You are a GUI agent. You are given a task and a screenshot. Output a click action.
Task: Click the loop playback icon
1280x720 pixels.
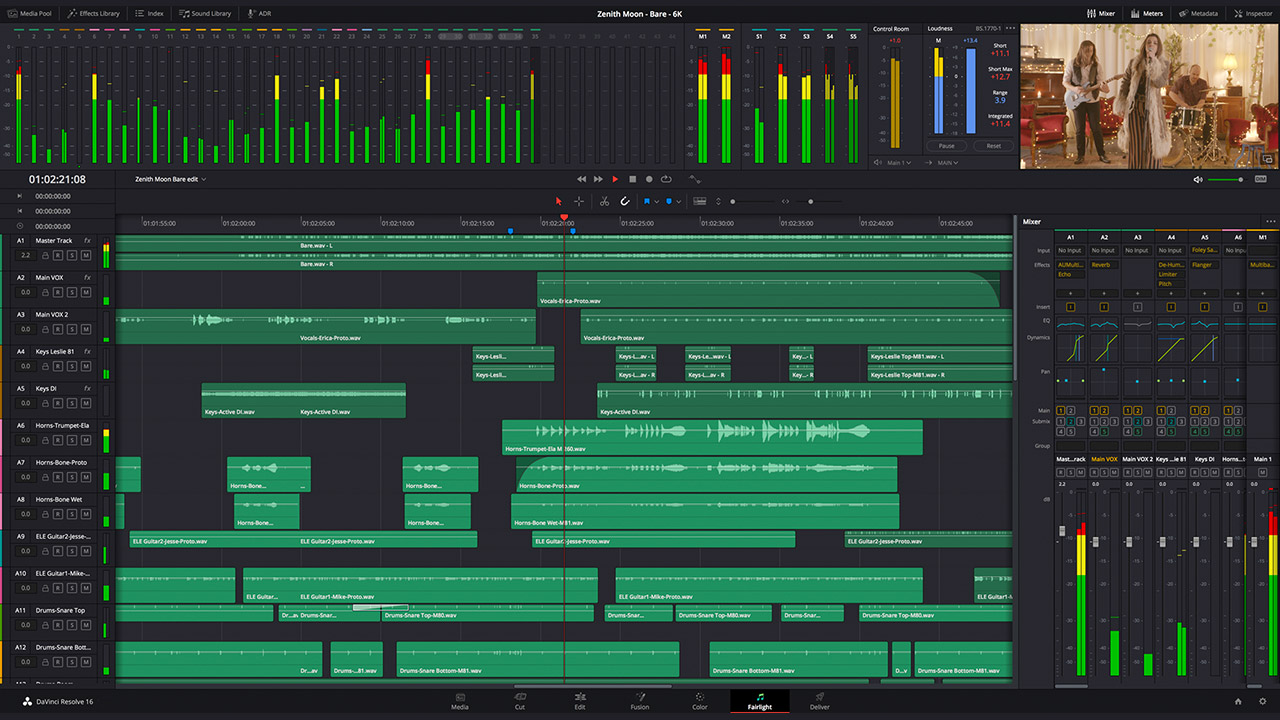click(x=665, y=179)
